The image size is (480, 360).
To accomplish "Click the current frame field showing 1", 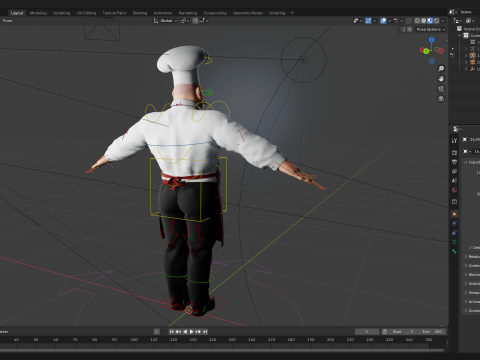I will 367,331.
